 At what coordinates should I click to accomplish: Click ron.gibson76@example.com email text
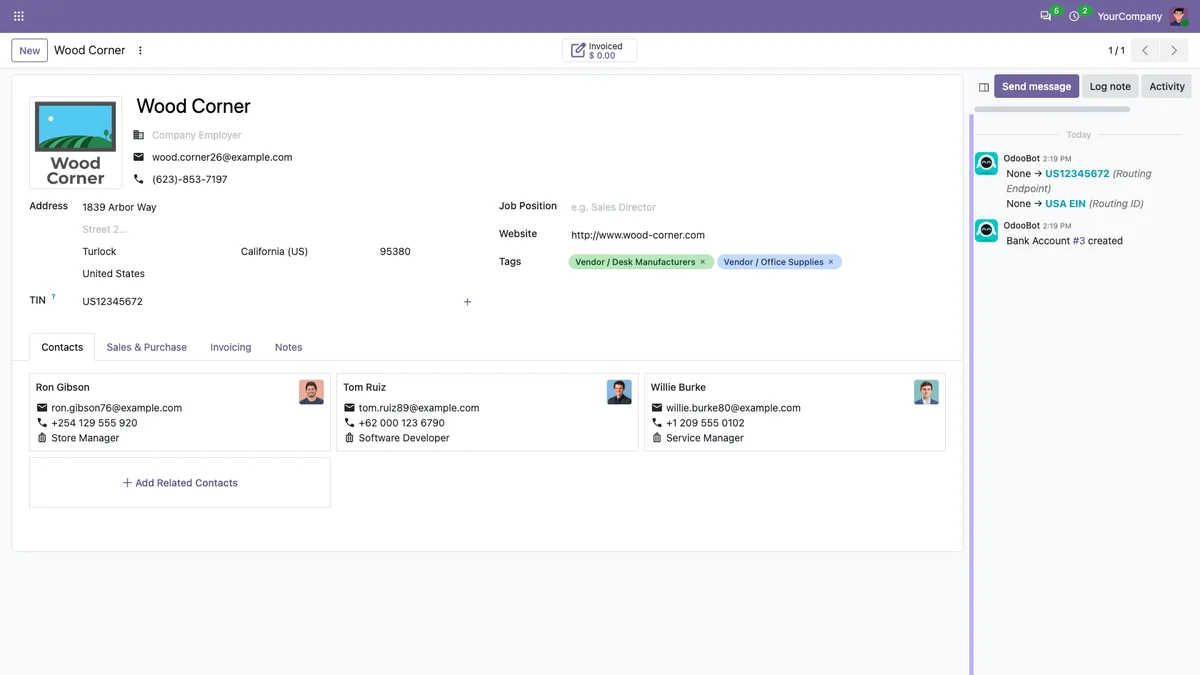tap(117, 408)
